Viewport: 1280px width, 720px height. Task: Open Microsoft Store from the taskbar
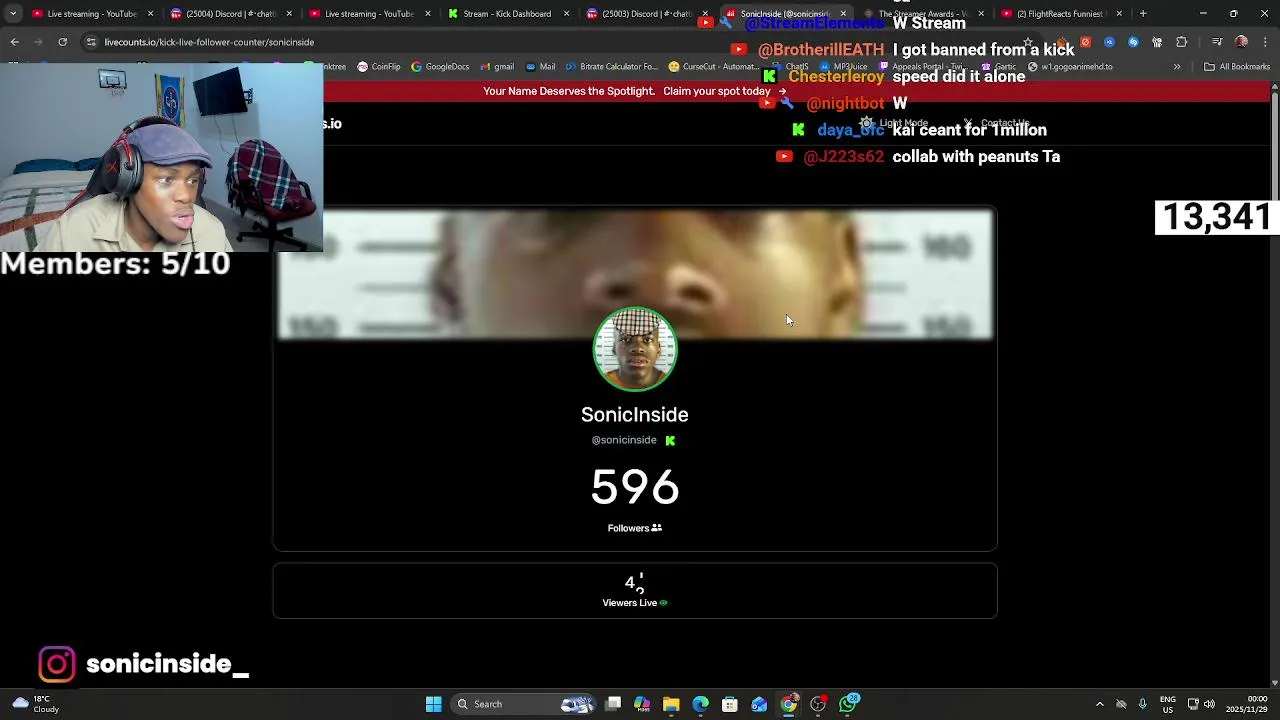tap(730, 704)
